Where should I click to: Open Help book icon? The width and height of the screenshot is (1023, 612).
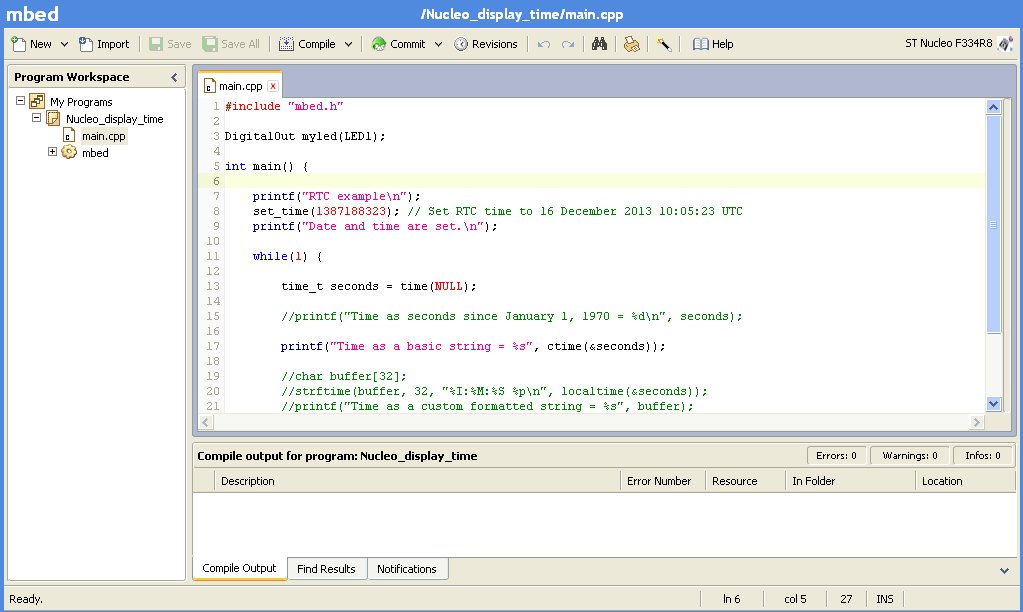700,44
